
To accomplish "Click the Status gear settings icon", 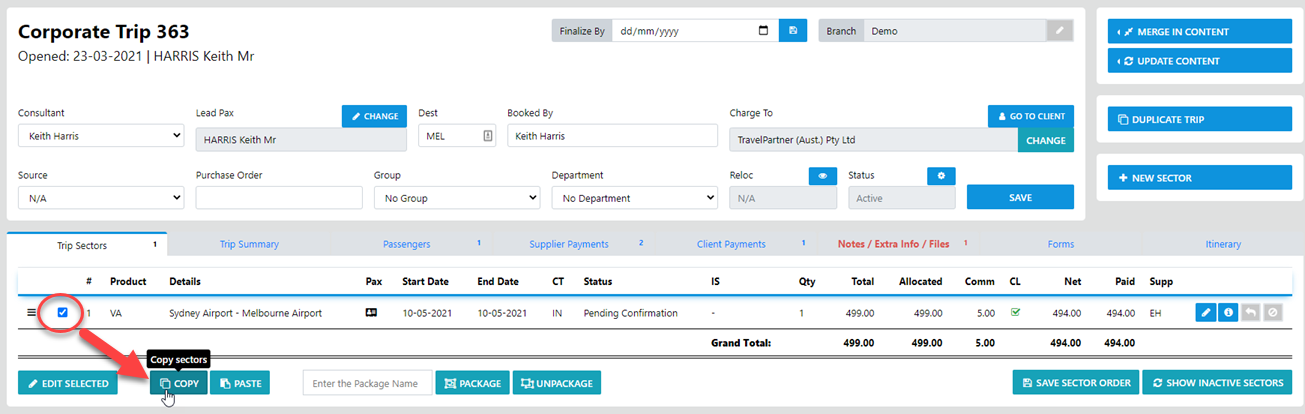I will coord(941,175).
